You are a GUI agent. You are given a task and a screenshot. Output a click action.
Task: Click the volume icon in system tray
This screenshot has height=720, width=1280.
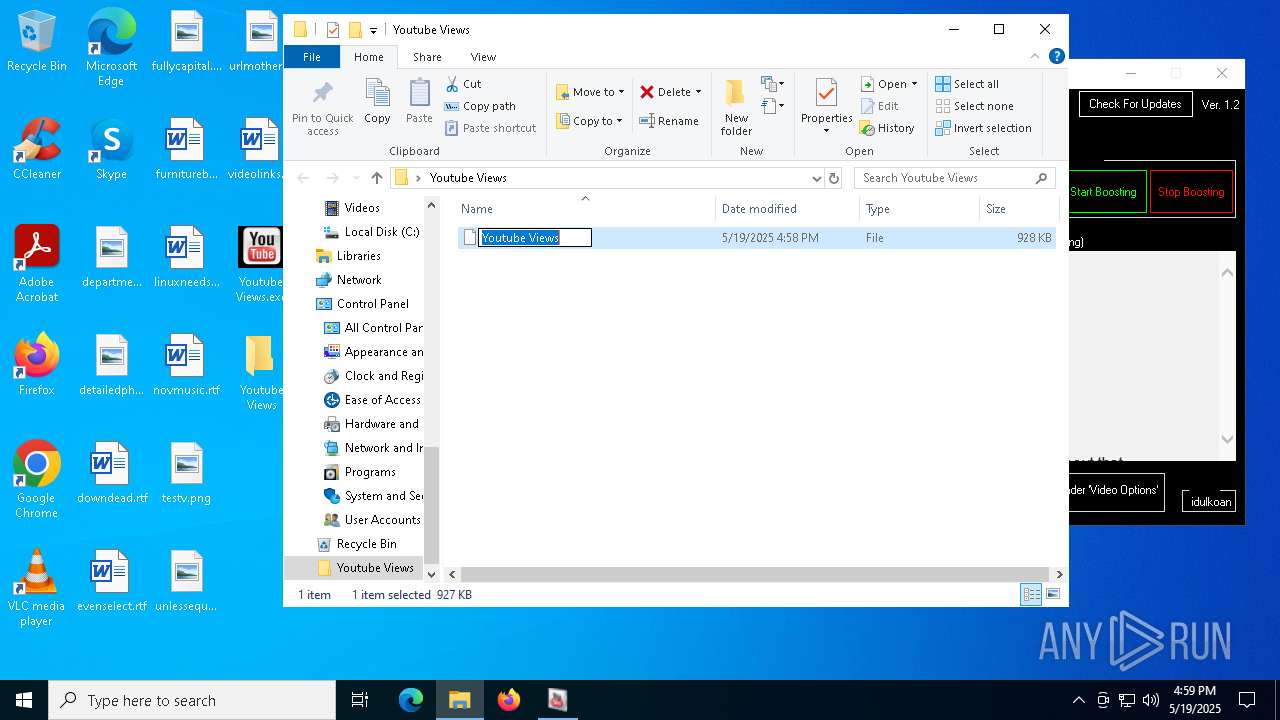click(1151, 700)
